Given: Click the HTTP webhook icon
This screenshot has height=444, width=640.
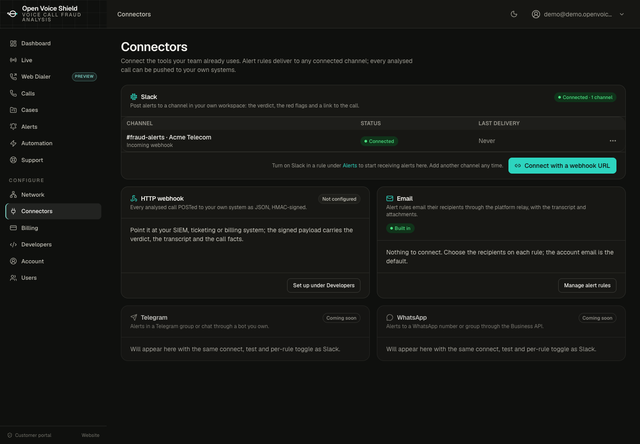Looking at the screenshot, I should click(x=133, y=198).
